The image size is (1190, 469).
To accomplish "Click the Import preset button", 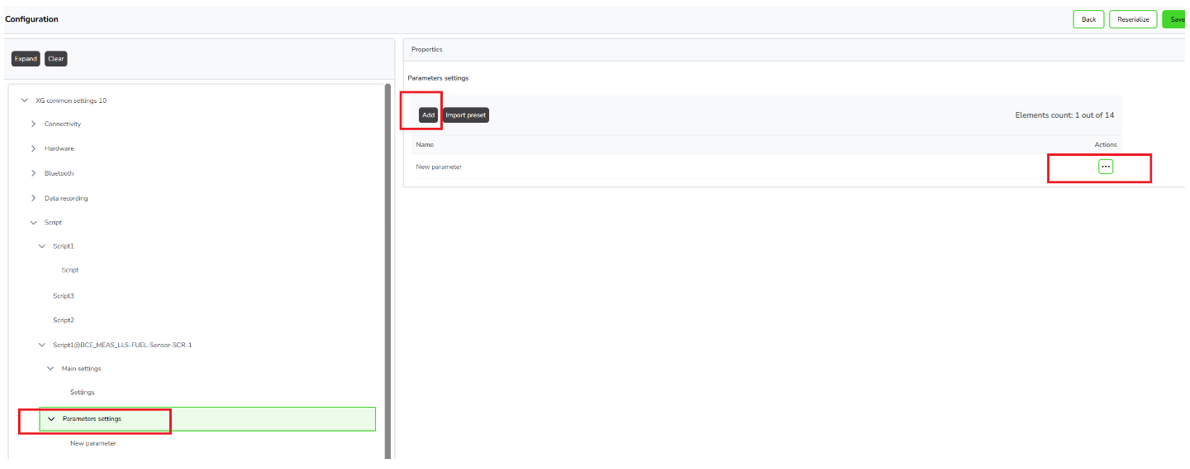I will (466, 115).
